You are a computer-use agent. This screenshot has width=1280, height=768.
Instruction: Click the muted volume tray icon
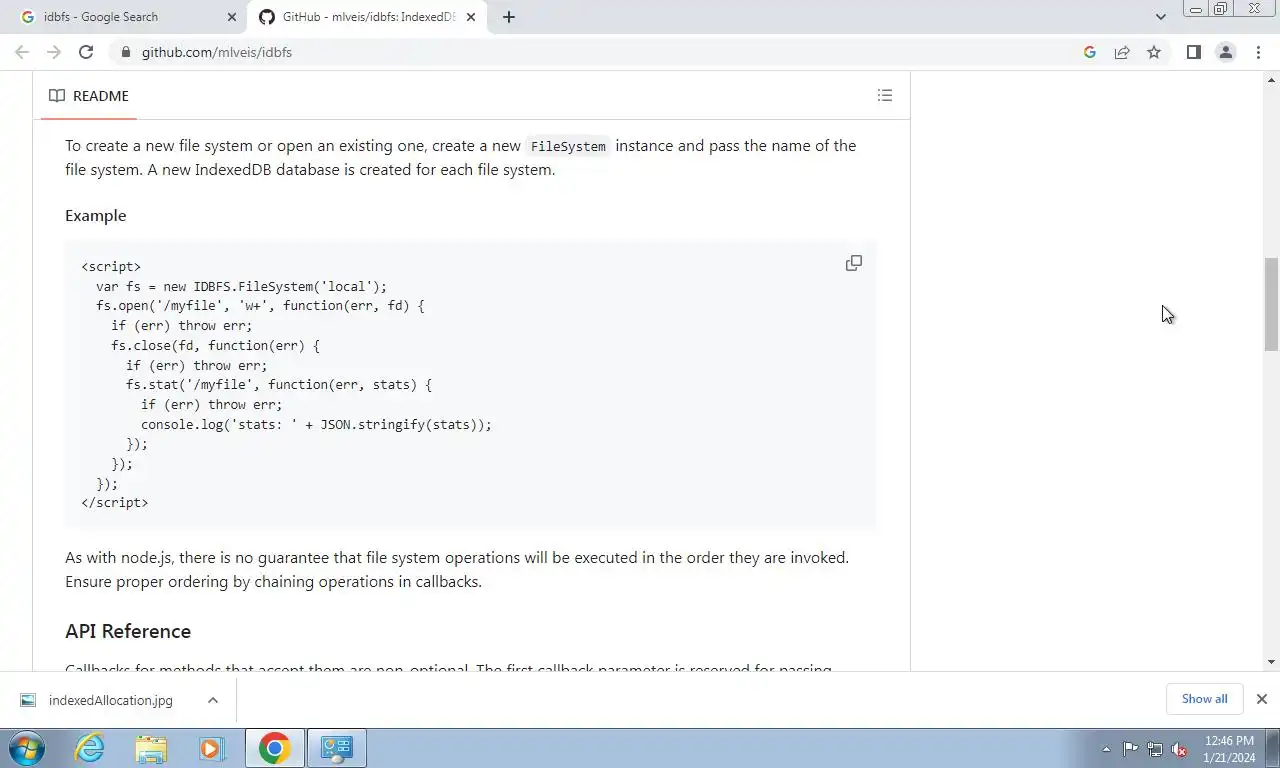coord(1179,749)
